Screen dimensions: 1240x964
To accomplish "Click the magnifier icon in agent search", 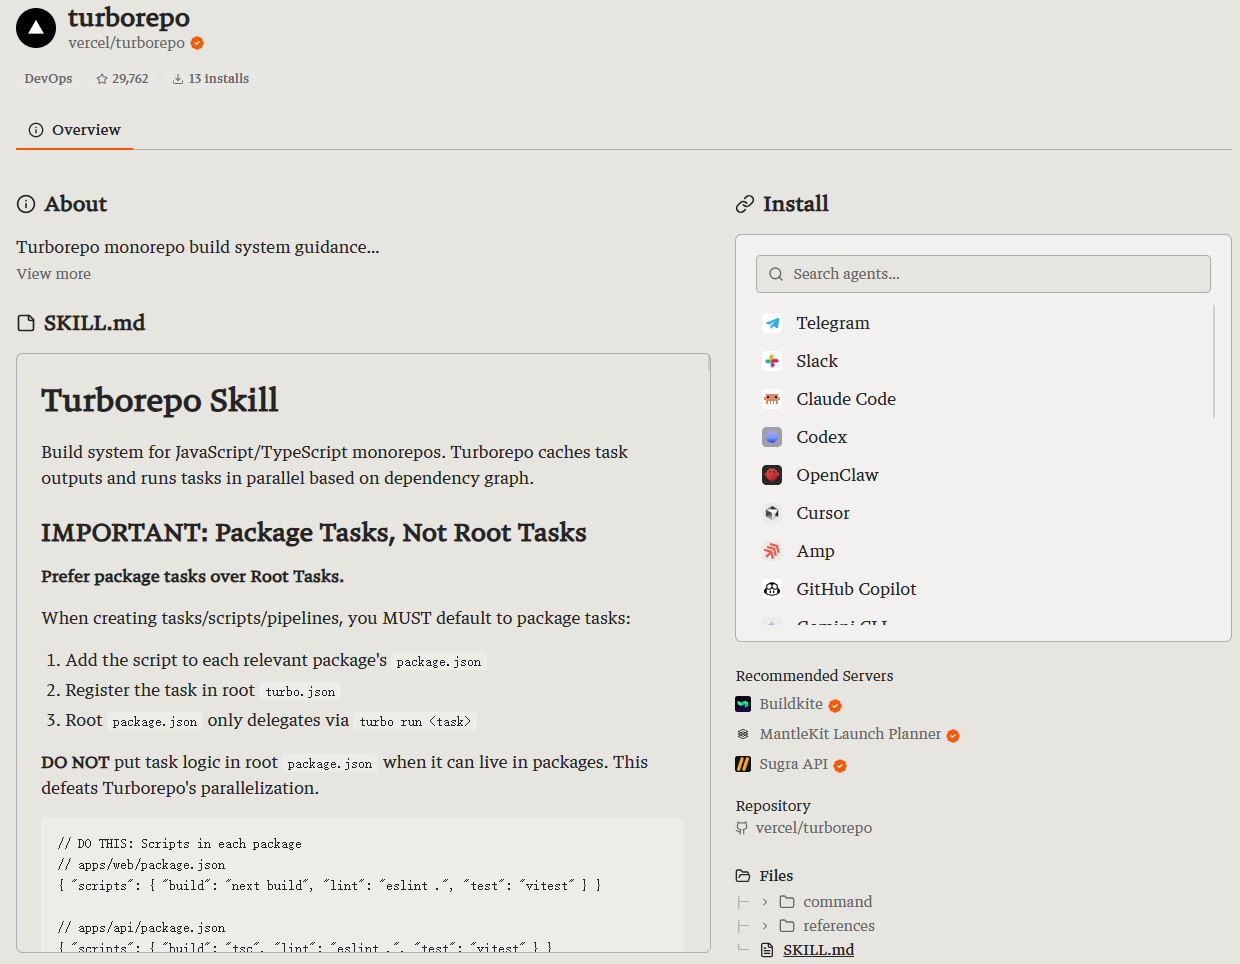I will click(776, 274).
